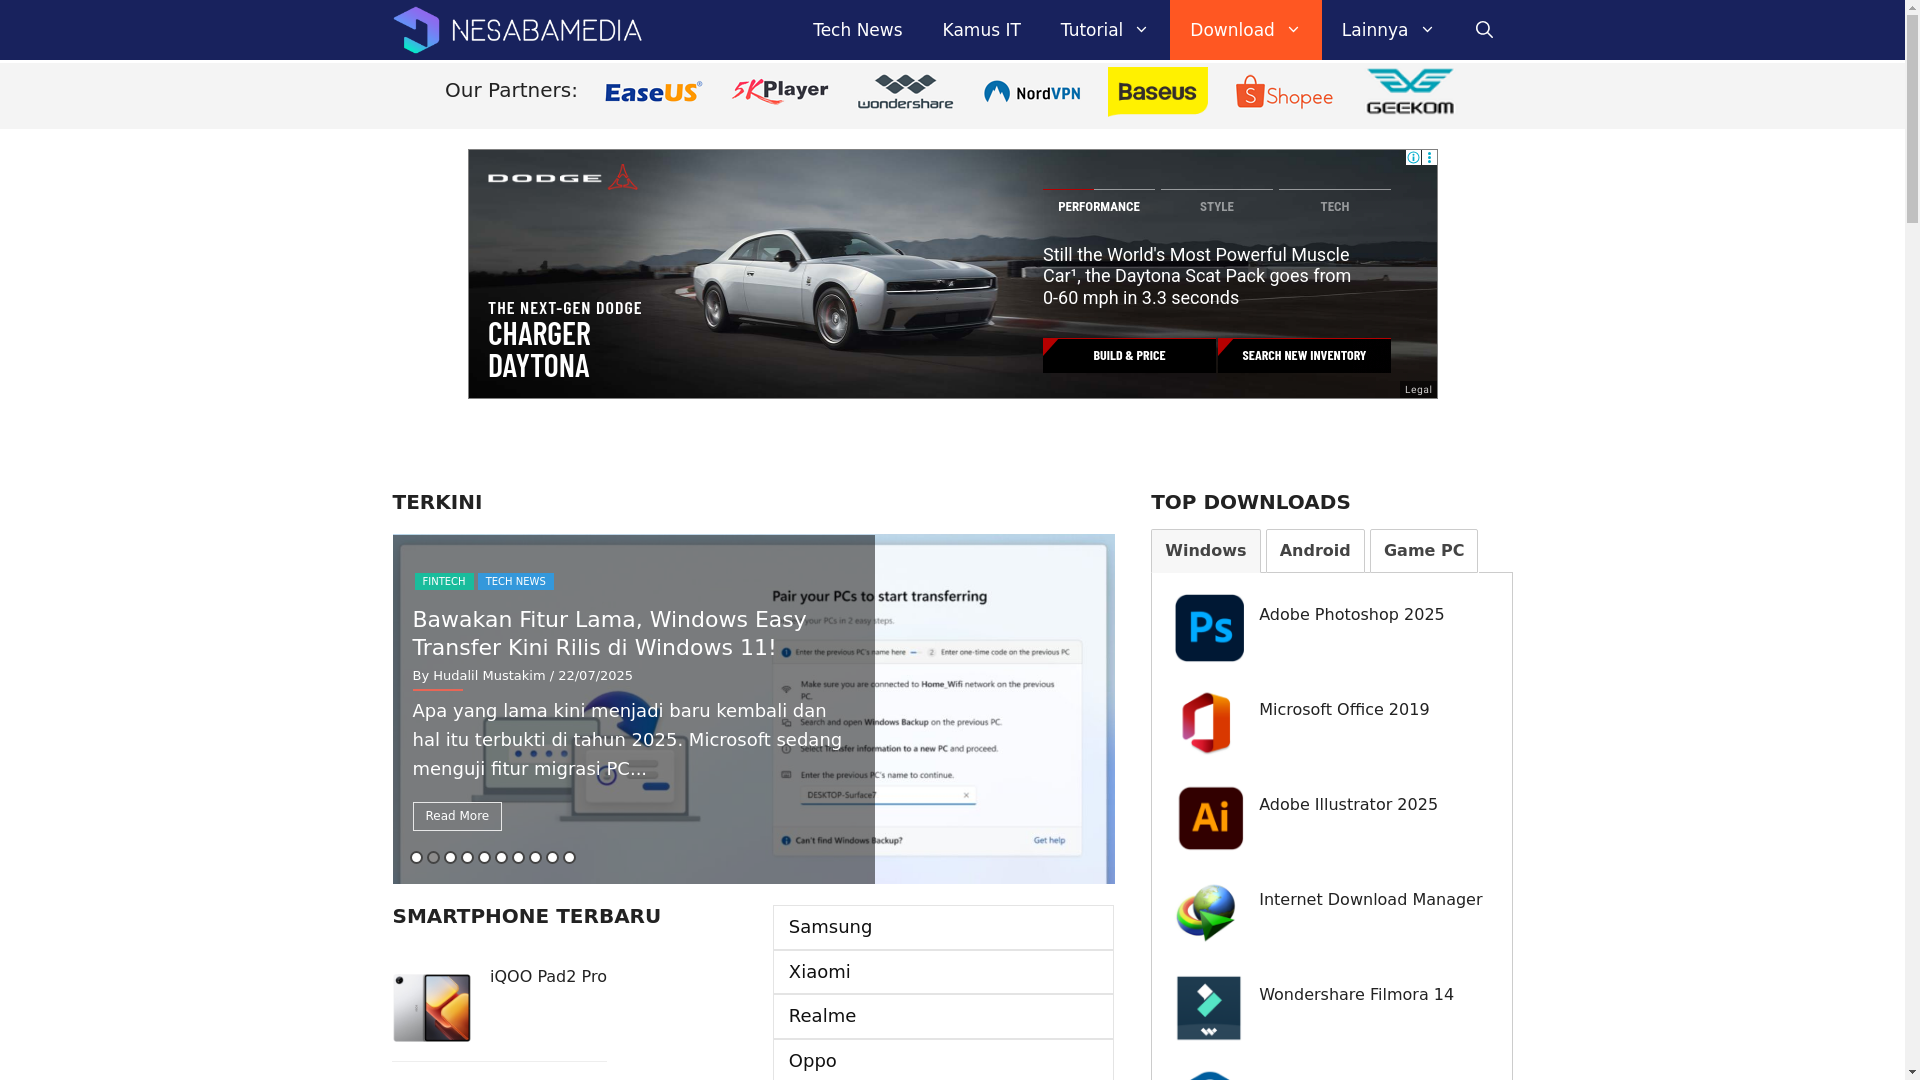
Task: Select slider dot 4
Action: tap(467, 858)
